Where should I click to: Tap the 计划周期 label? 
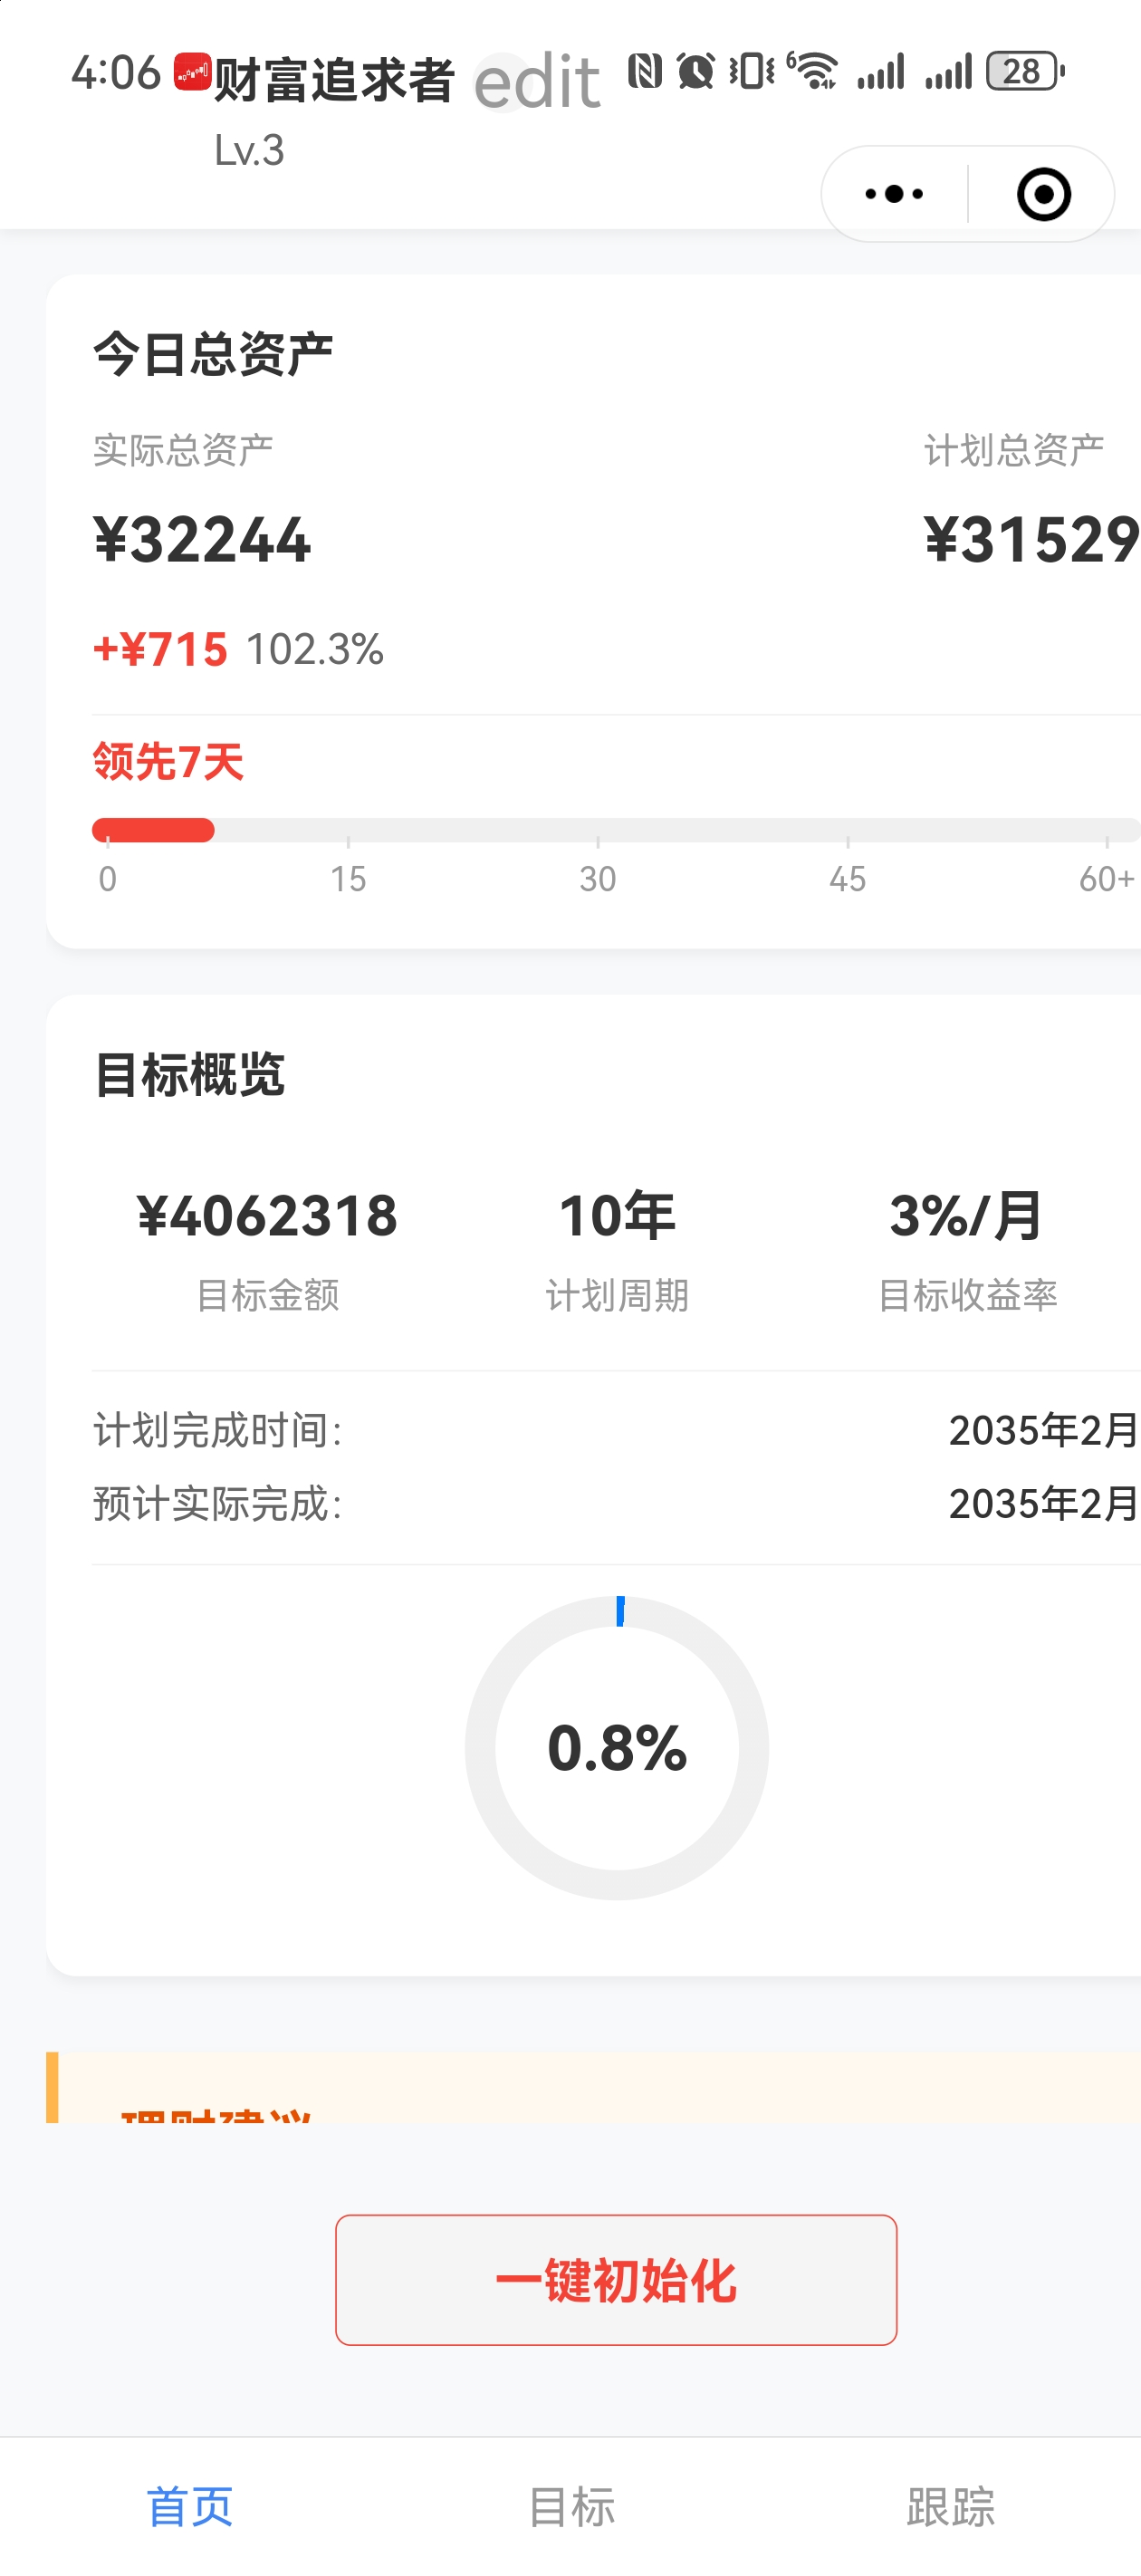[617, 1295]
